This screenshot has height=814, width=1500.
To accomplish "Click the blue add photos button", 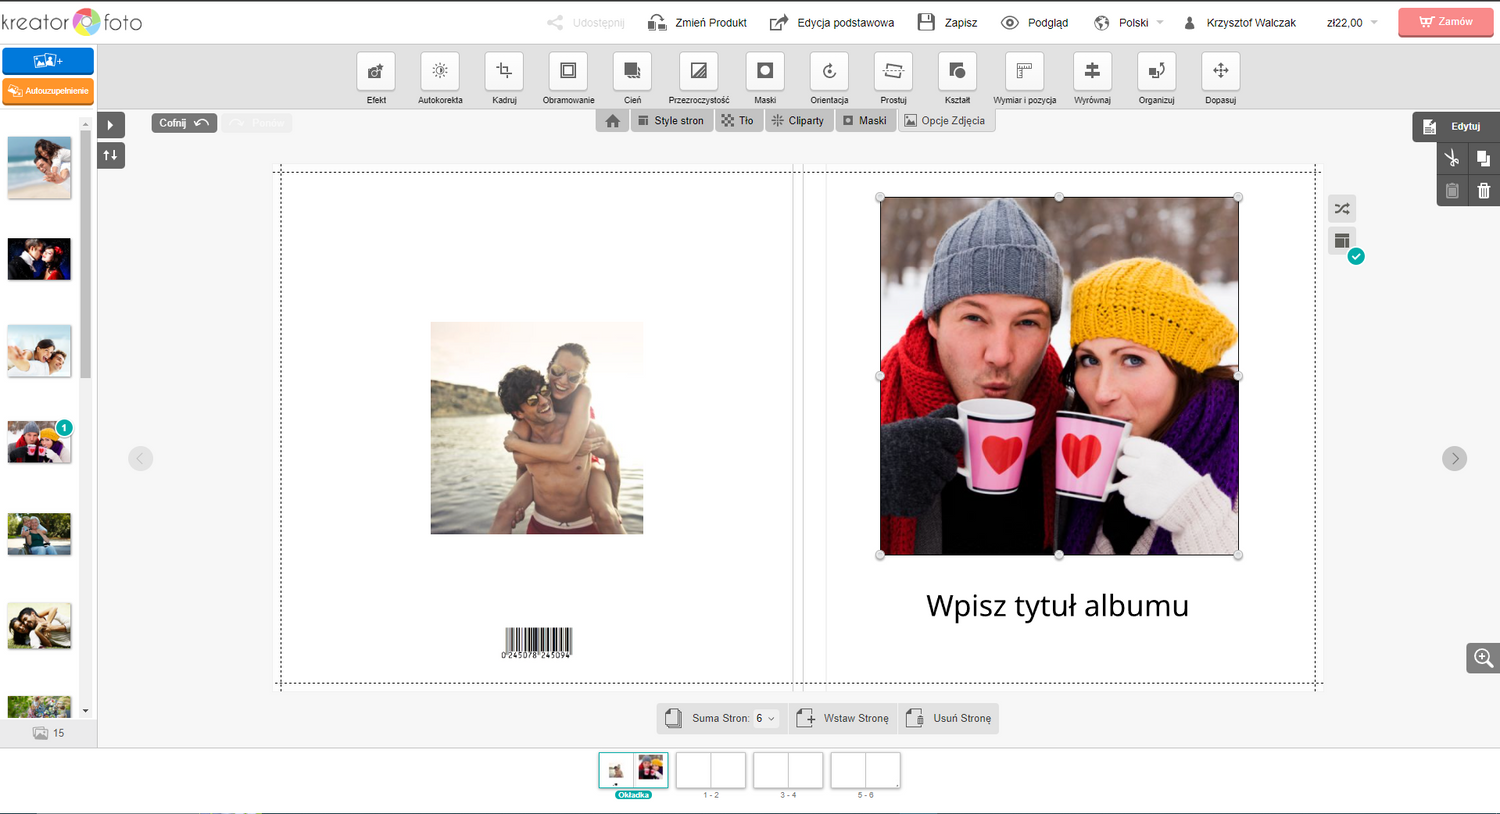I will click(48, 61).
